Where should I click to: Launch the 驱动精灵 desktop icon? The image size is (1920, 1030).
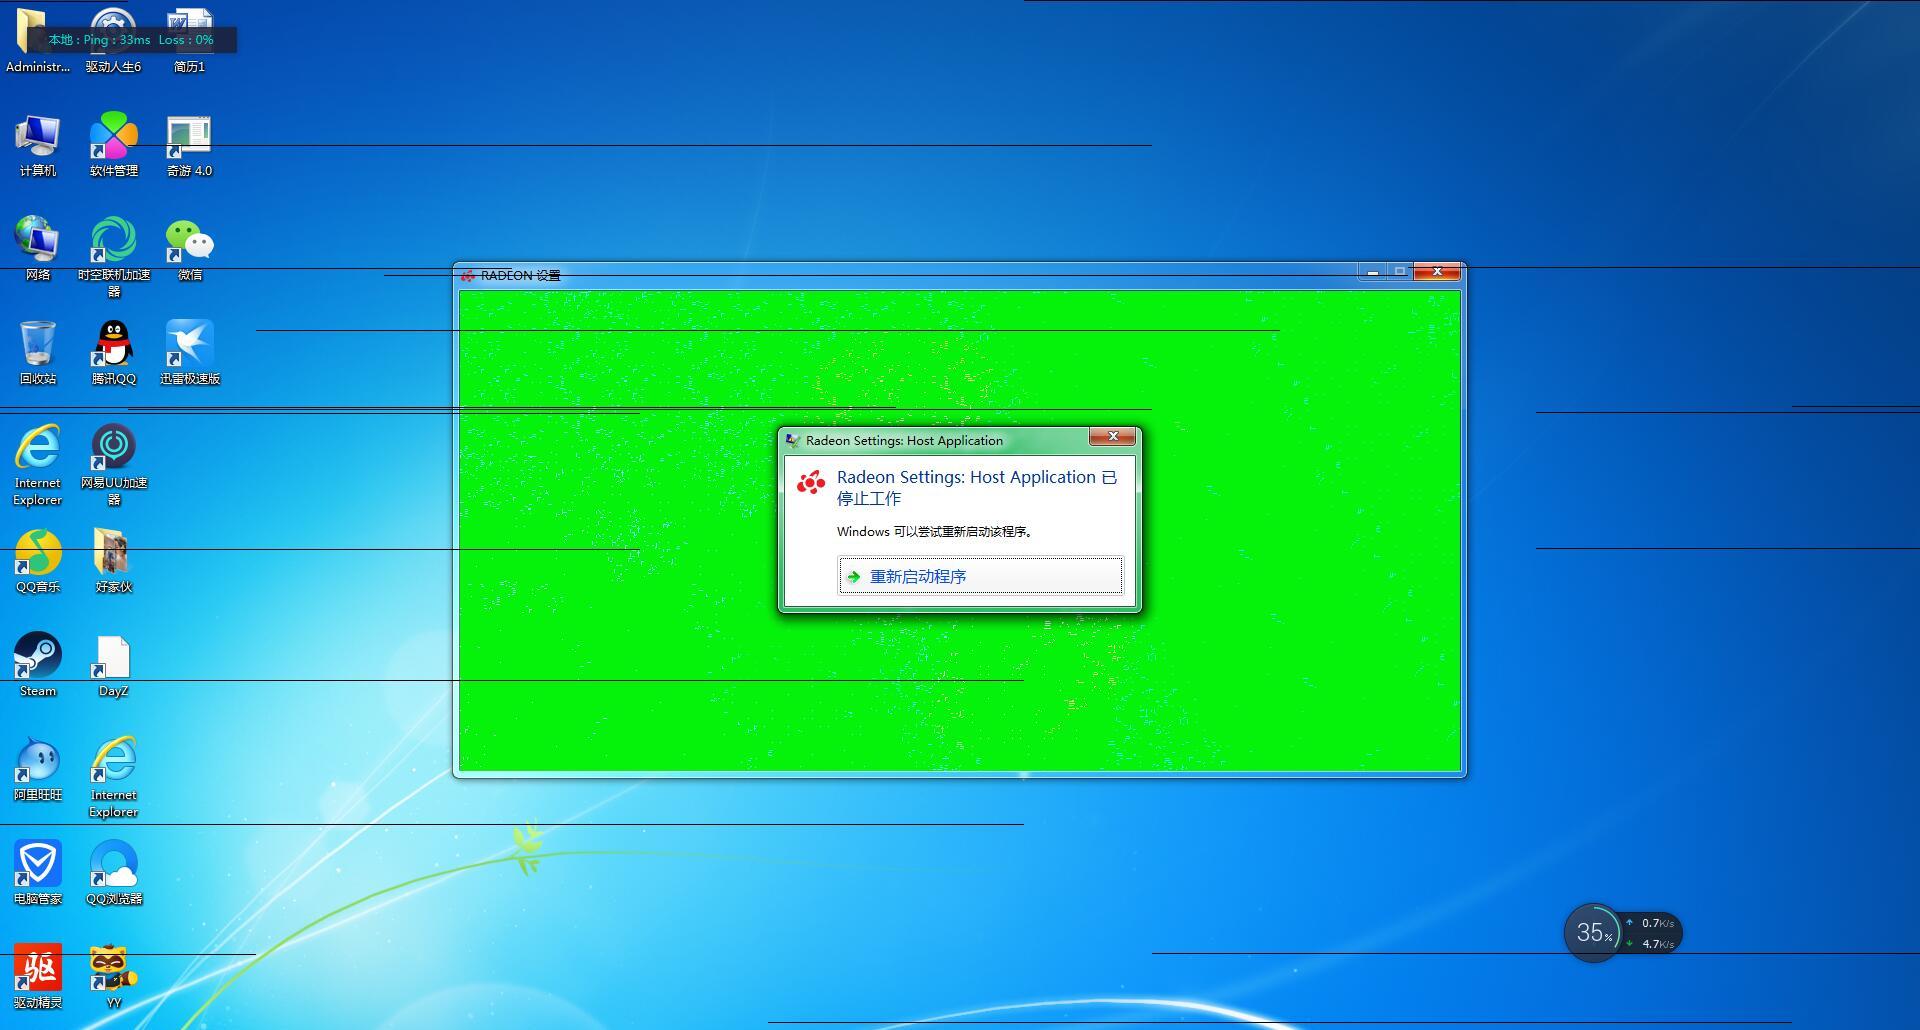pyautogui.click(x=37, y=977)
